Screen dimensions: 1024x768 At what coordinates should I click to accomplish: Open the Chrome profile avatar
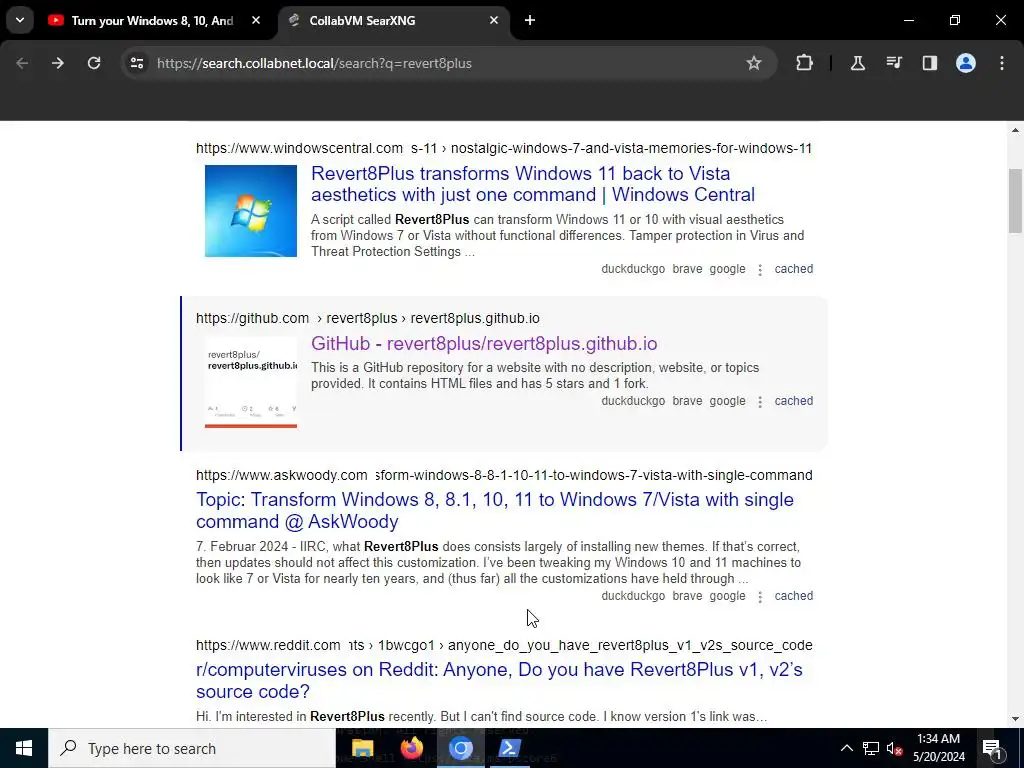pos(965,63)
